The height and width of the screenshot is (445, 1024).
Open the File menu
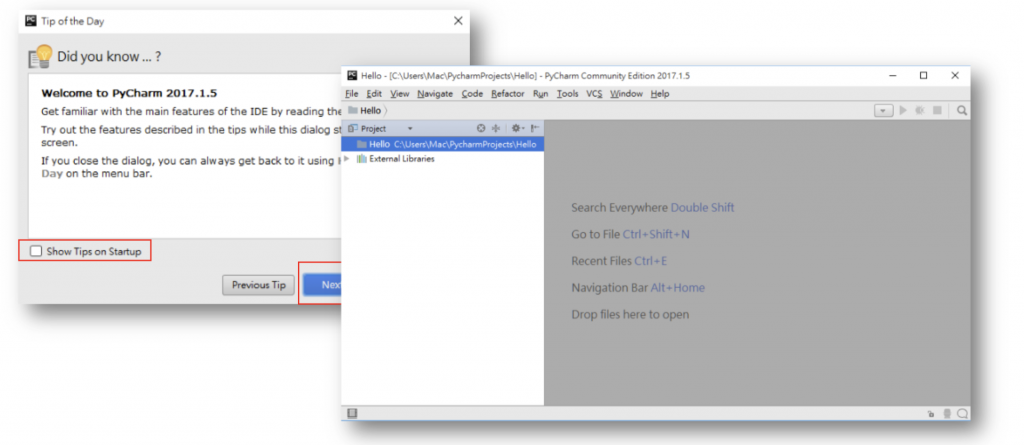[x=352, y=93]
